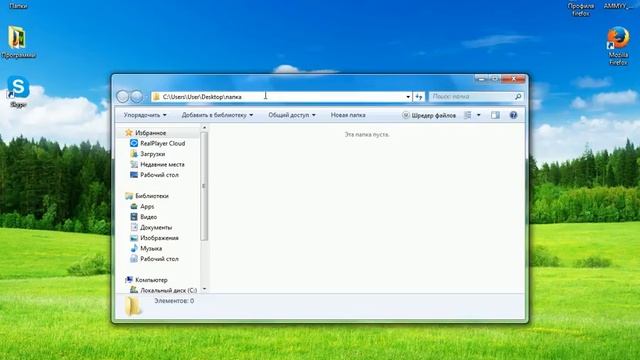Click the folder icon in details pane

tap(133, 306)
